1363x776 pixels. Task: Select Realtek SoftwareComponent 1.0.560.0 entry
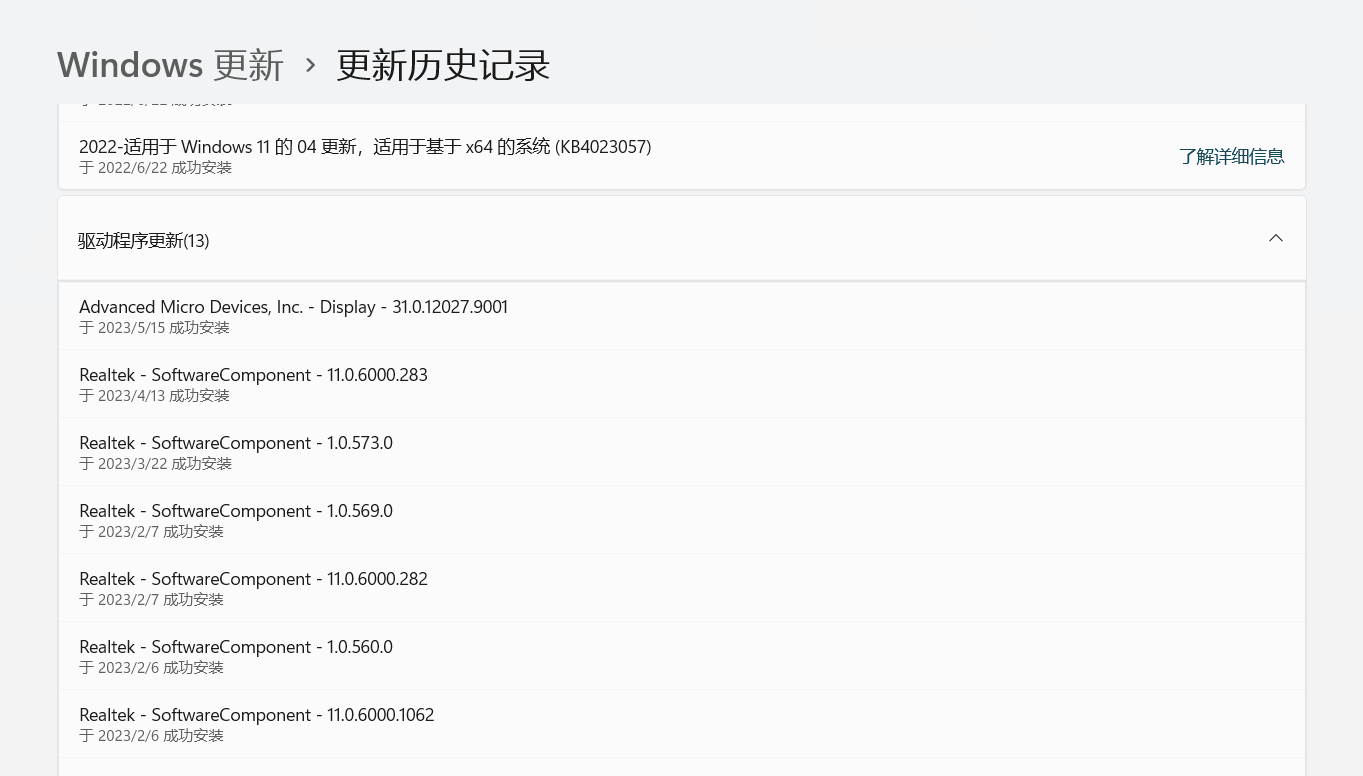(682, 656)
